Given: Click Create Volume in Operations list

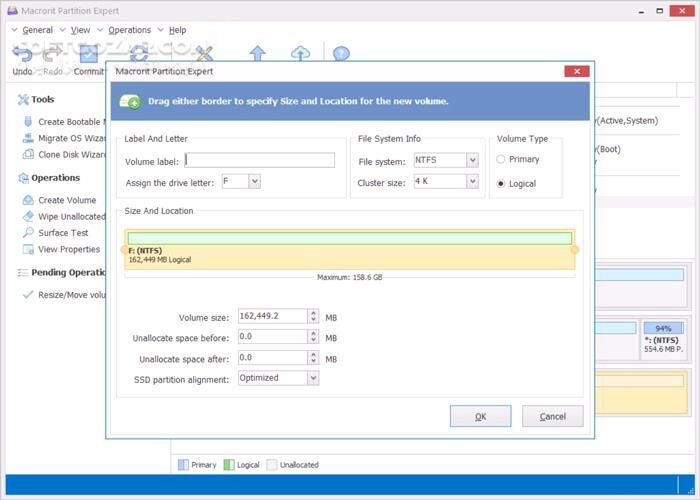Looking at the screenshot, I should tap(67, 200).
